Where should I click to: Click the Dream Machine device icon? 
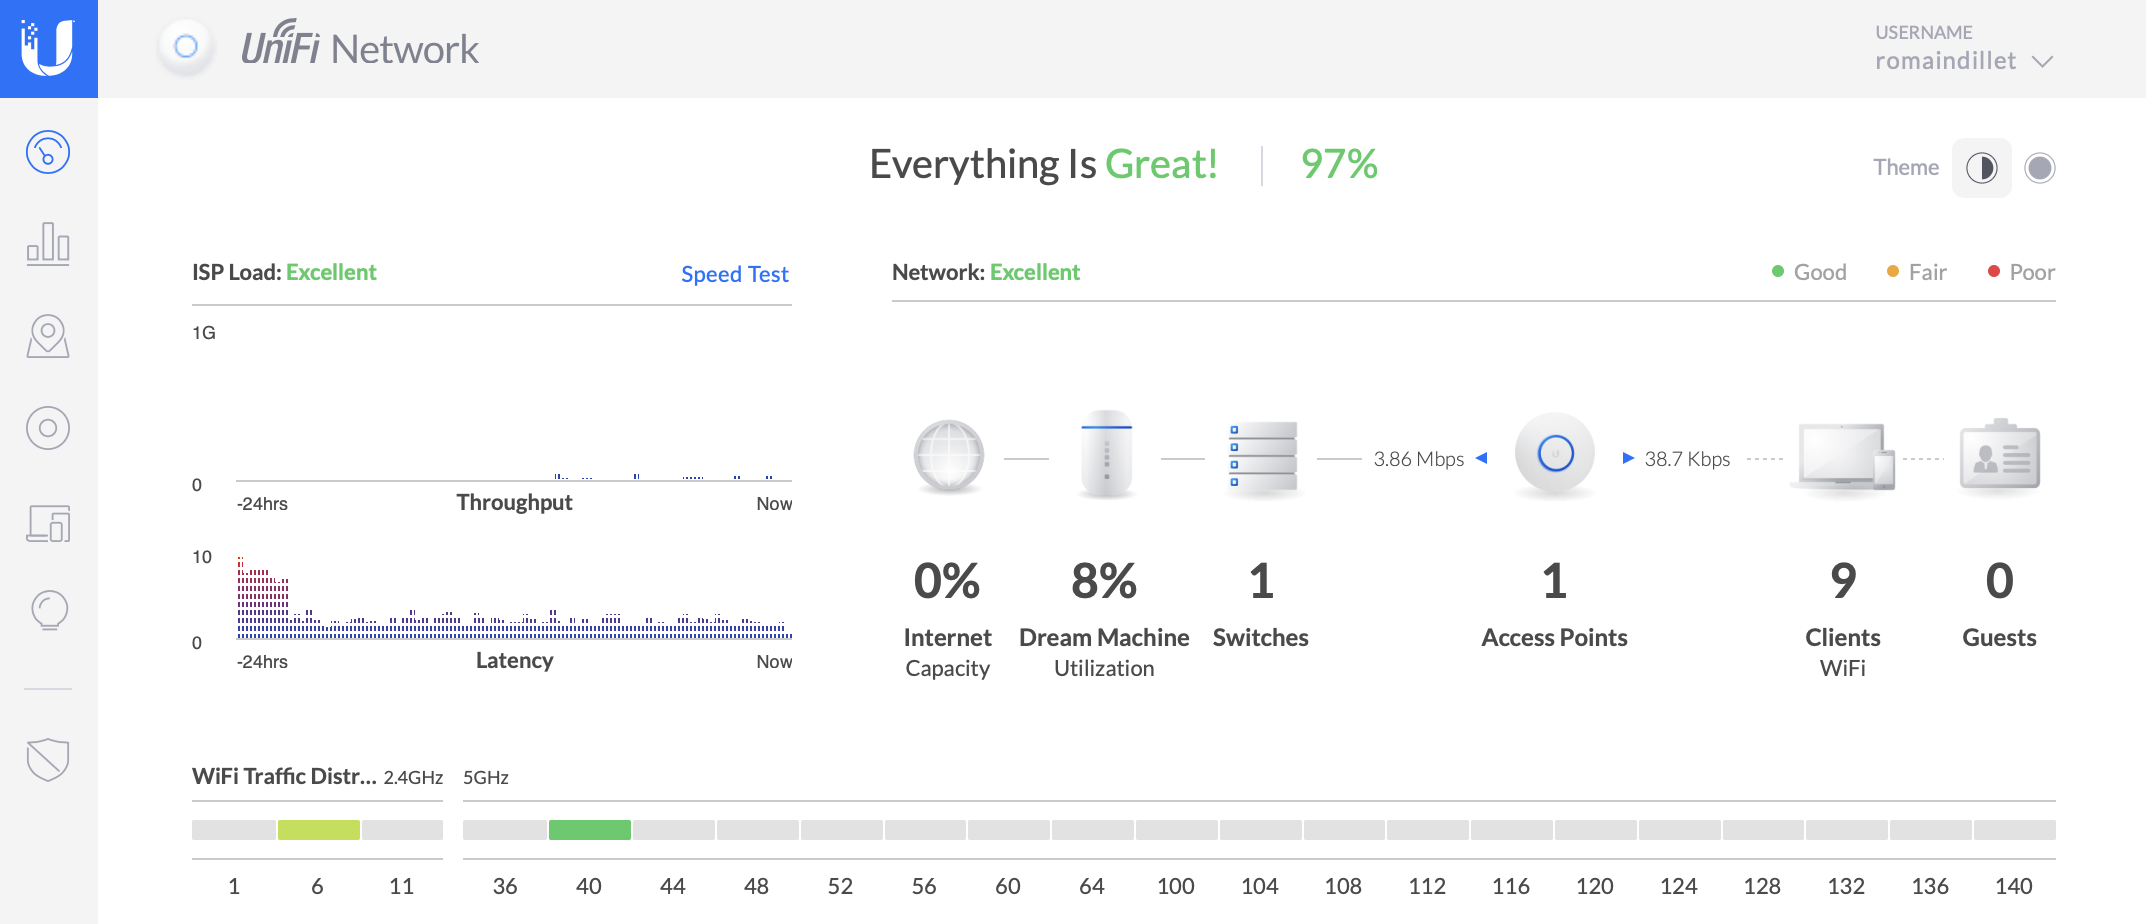coord(1106,455)
